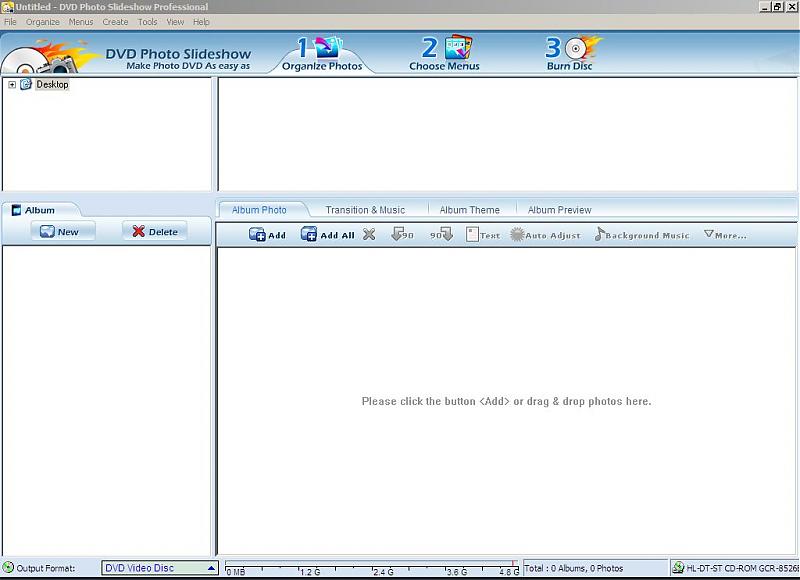The height and width of the screenshot is (580, 800).
Task: Click the New album button
Action: 63,232
